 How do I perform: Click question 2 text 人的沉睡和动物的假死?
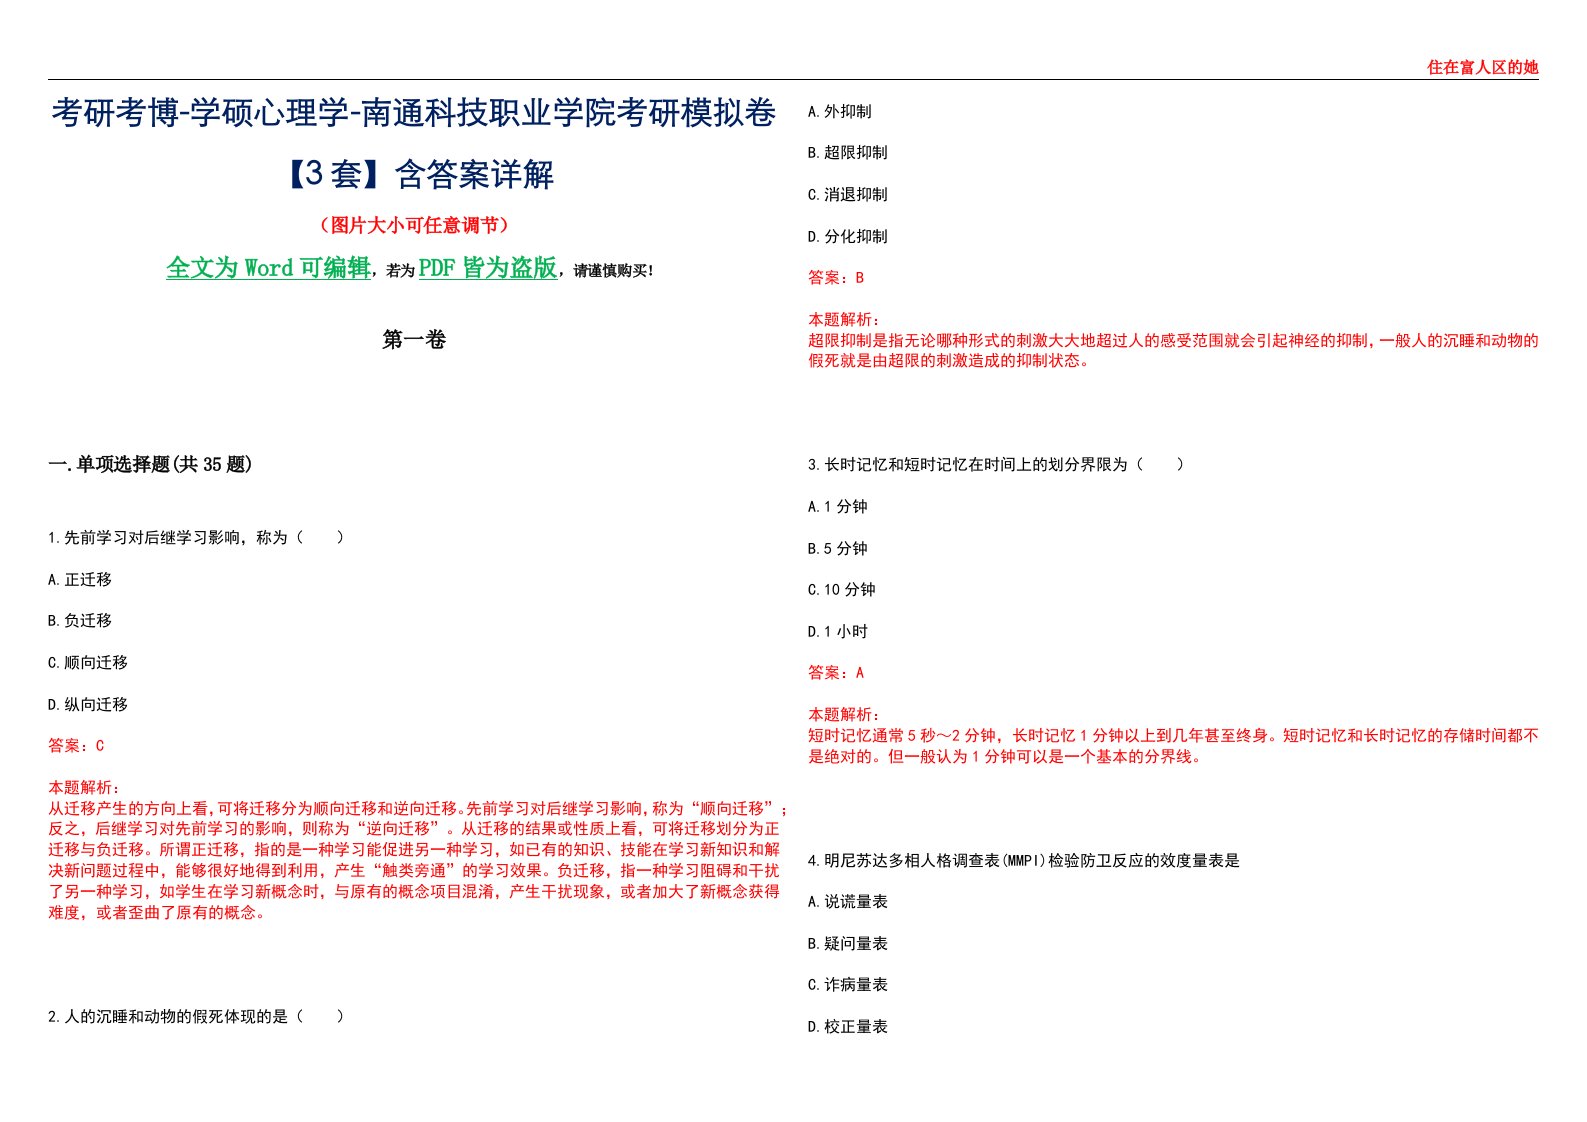coord(196,1017)
